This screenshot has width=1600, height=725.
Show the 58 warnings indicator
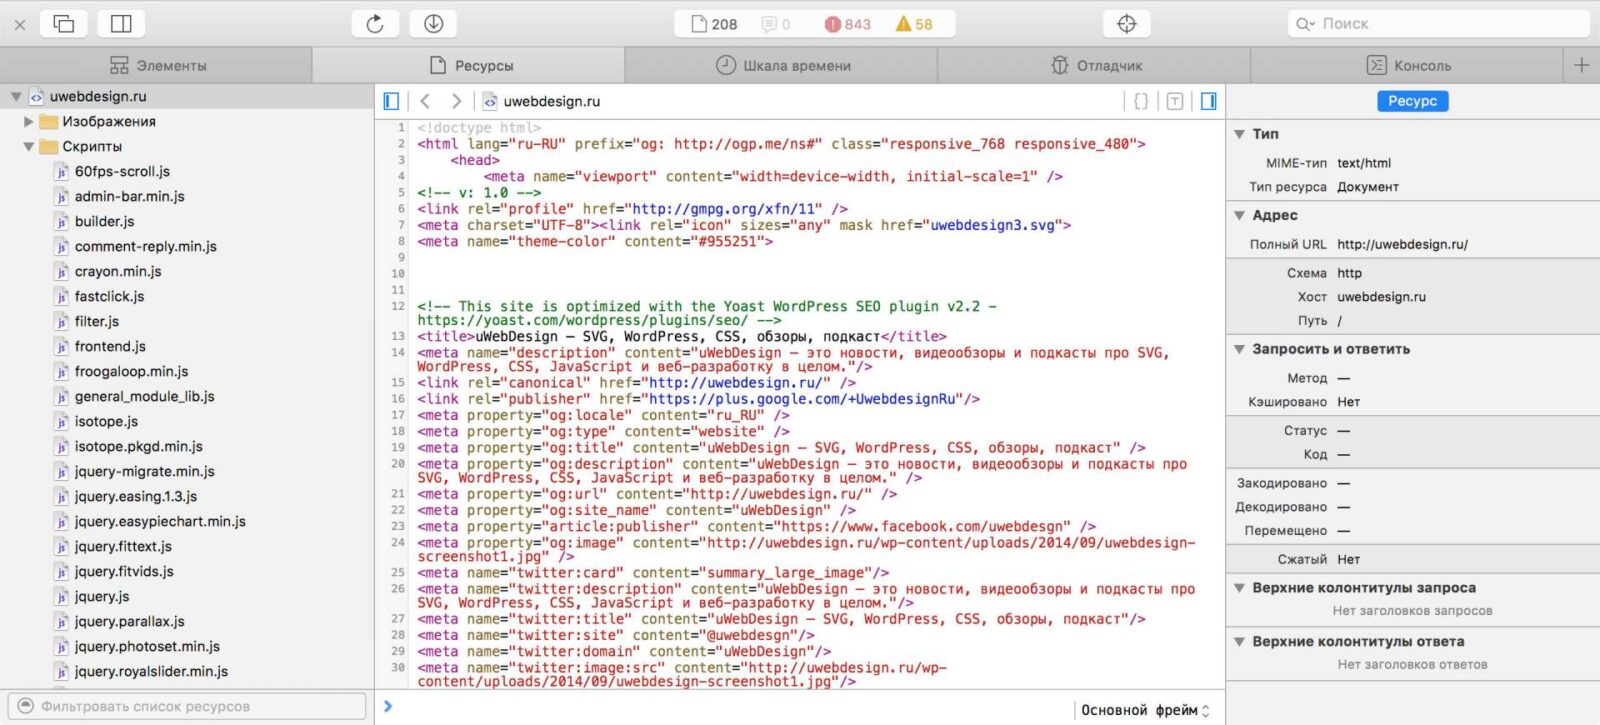pos(914,24)
